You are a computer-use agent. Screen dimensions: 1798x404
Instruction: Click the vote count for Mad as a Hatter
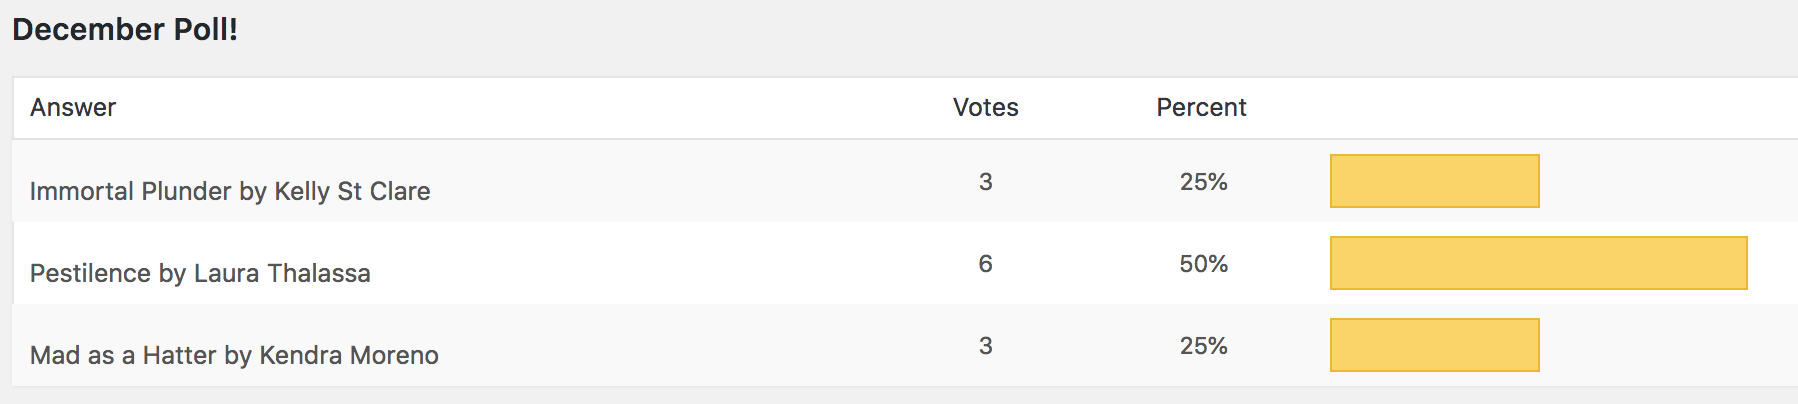coord(985,345)
